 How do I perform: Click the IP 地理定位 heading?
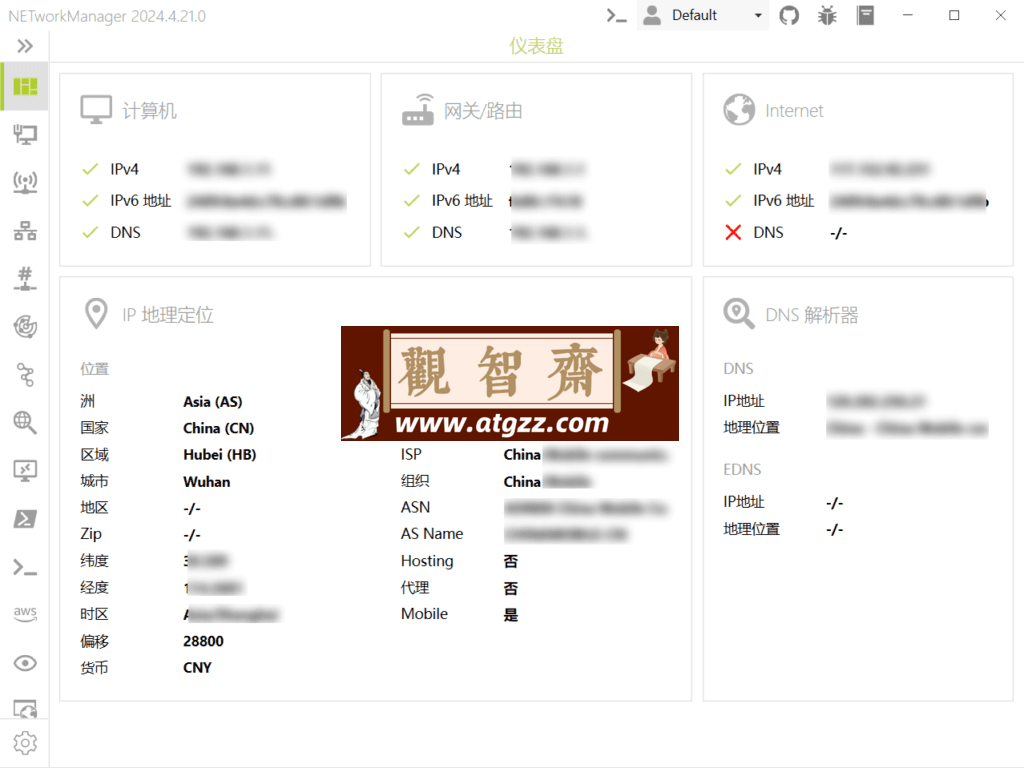point(168,315)
